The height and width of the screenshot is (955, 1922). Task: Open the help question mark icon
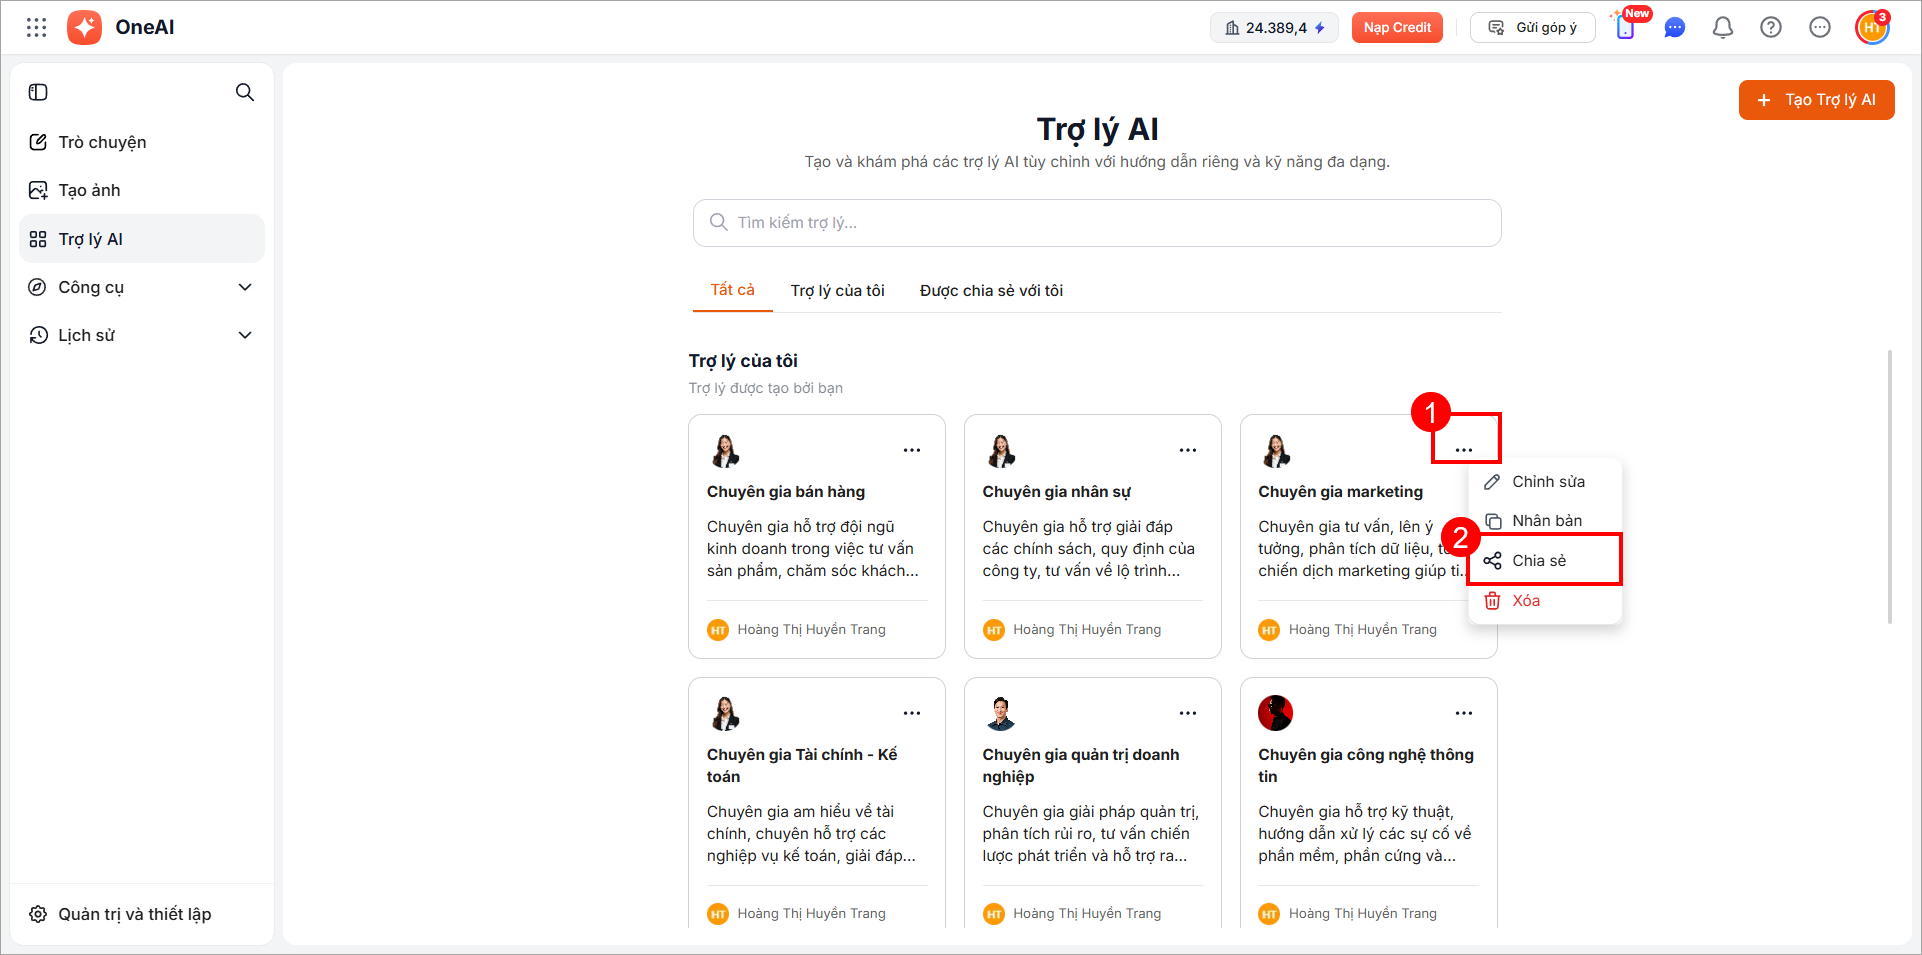[1771, 28]
